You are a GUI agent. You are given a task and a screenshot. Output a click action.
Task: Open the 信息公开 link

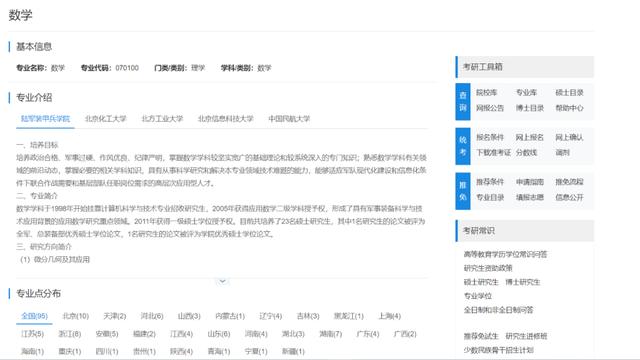click(569, 198)
